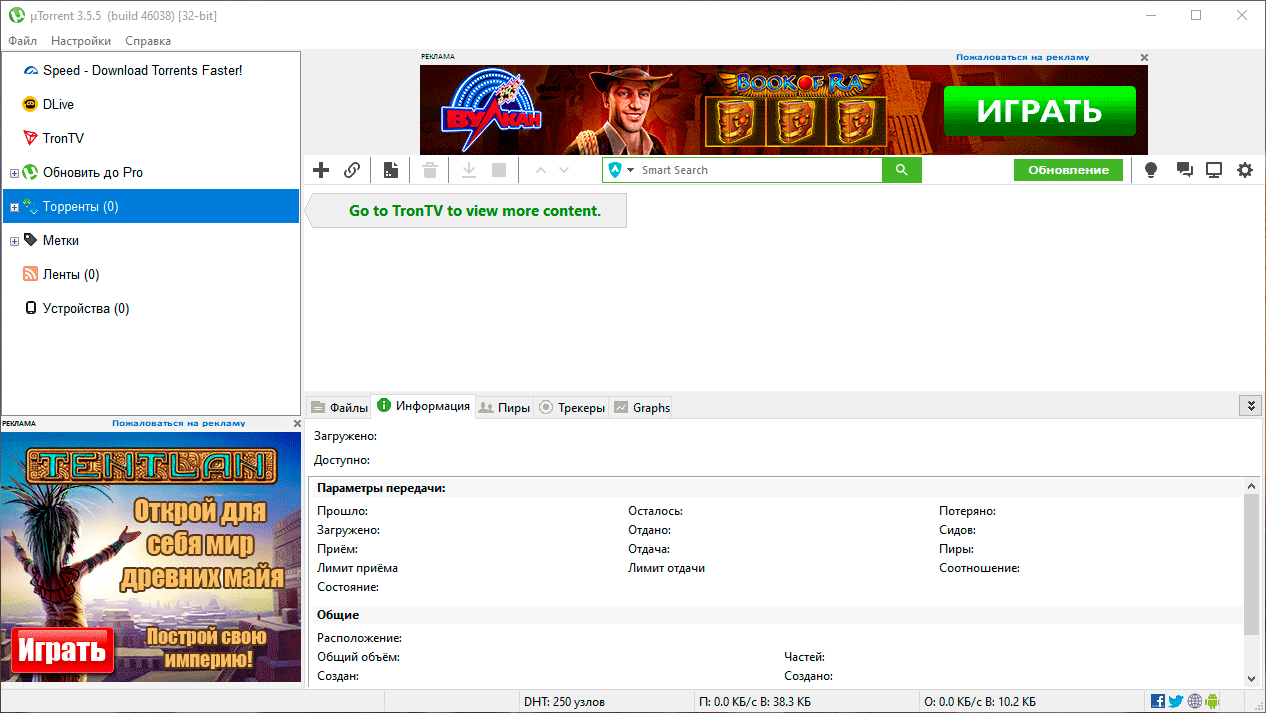Open the lightbulb bundles icon
This screenshot has height=713, width=1266.
(1151, 170)
